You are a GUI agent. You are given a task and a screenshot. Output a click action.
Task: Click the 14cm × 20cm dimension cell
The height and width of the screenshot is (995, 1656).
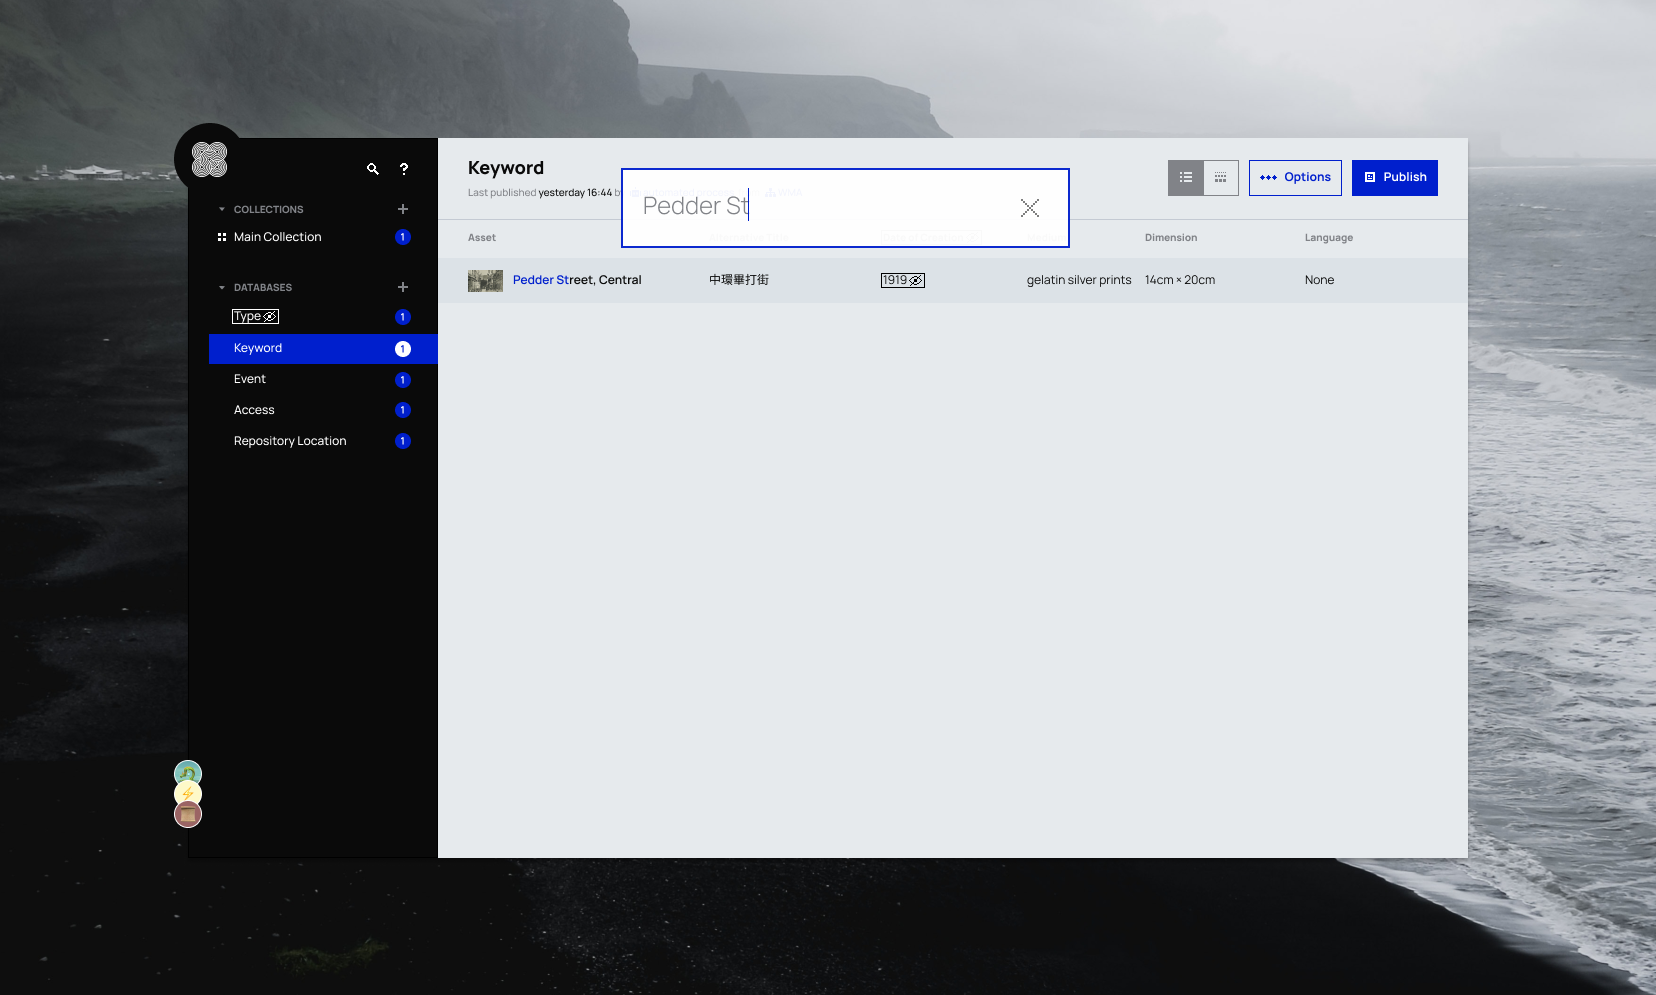(1180, 280)
